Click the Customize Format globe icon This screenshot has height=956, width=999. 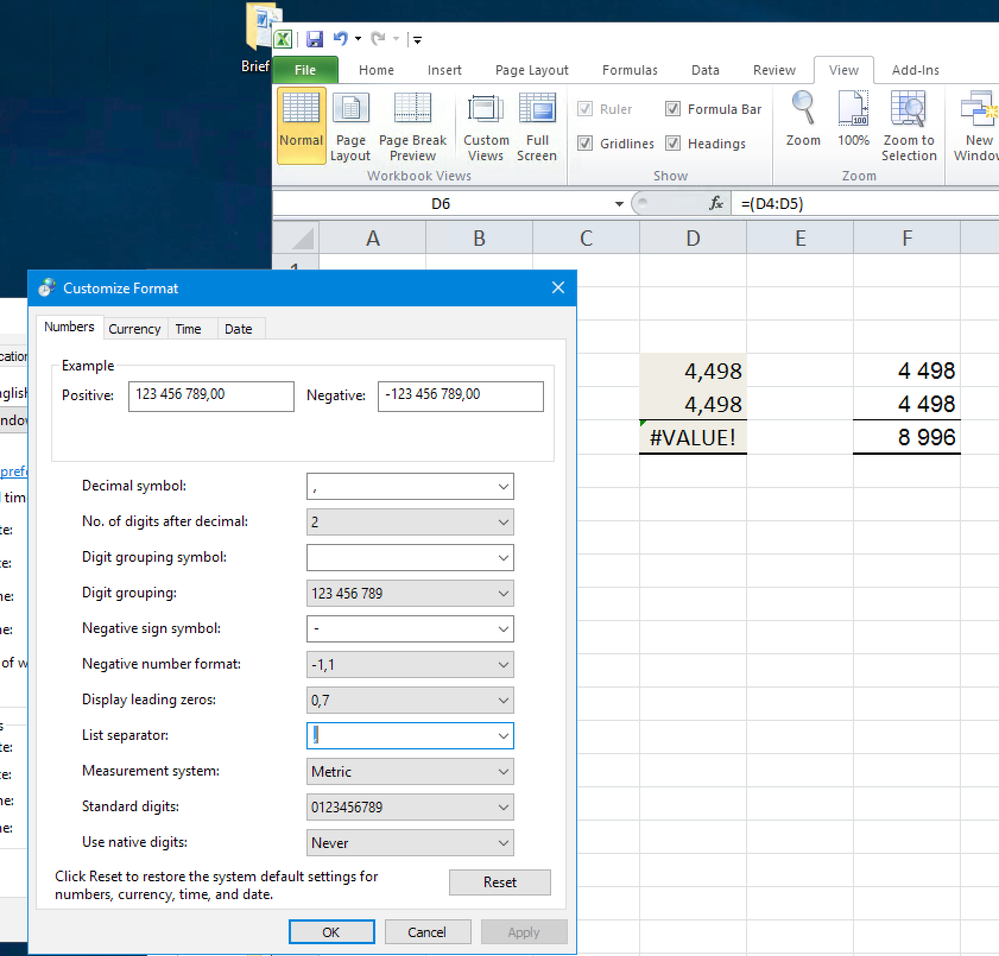click(x=47, y=288)
